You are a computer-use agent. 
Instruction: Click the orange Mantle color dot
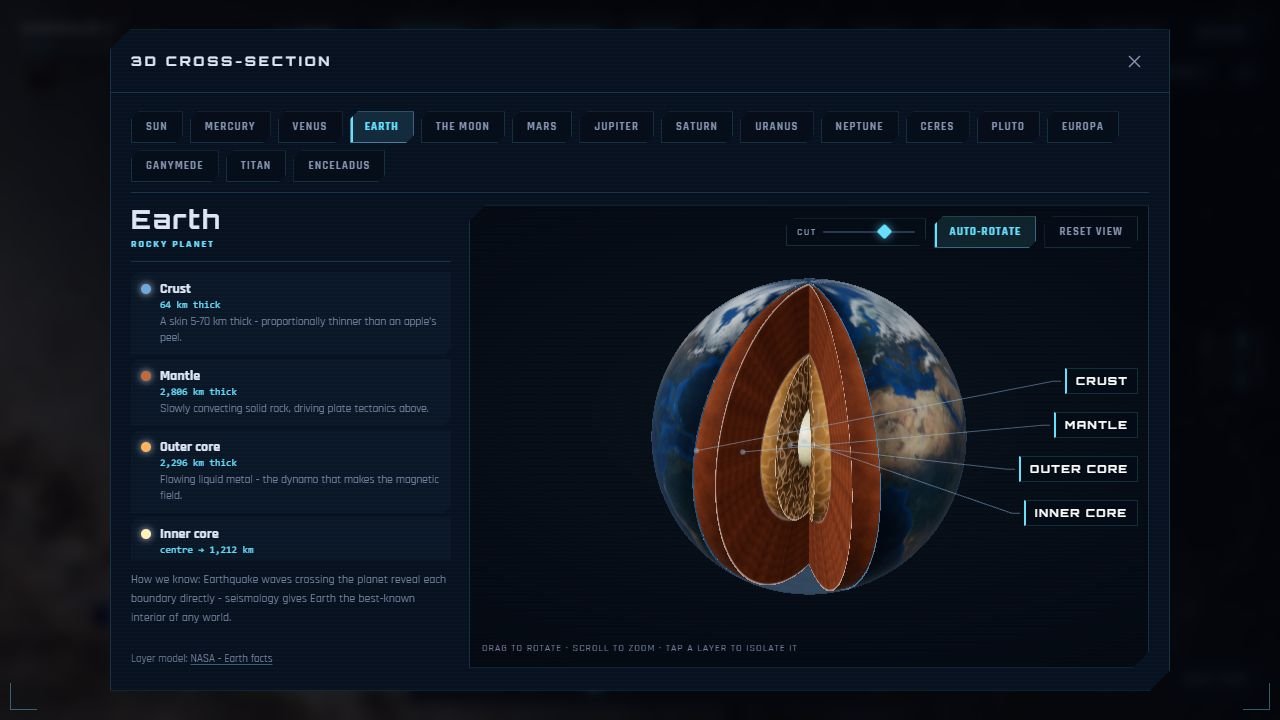(x=146, y=376)
